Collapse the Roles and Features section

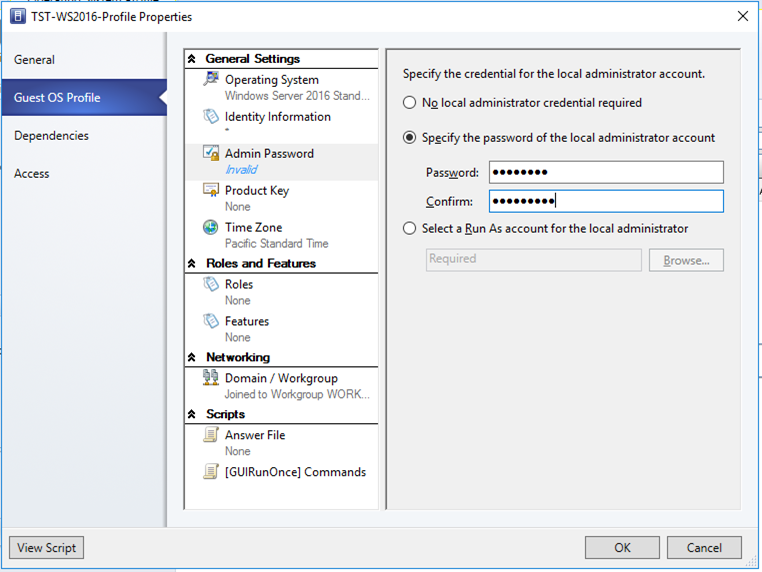click(192, 263)
